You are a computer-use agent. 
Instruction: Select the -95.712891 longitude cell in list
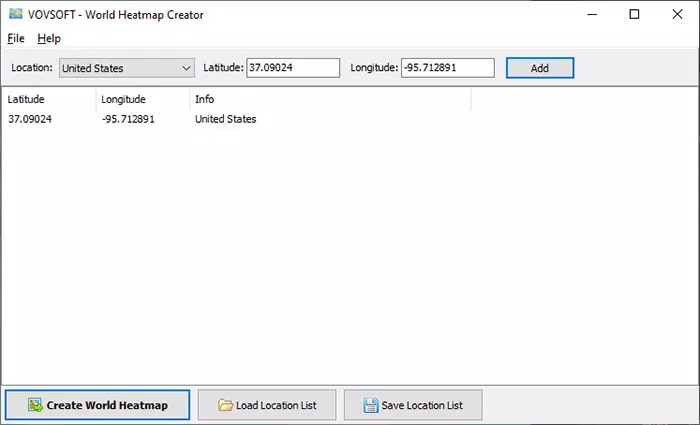pyautogui.click(x=128, y=119)
